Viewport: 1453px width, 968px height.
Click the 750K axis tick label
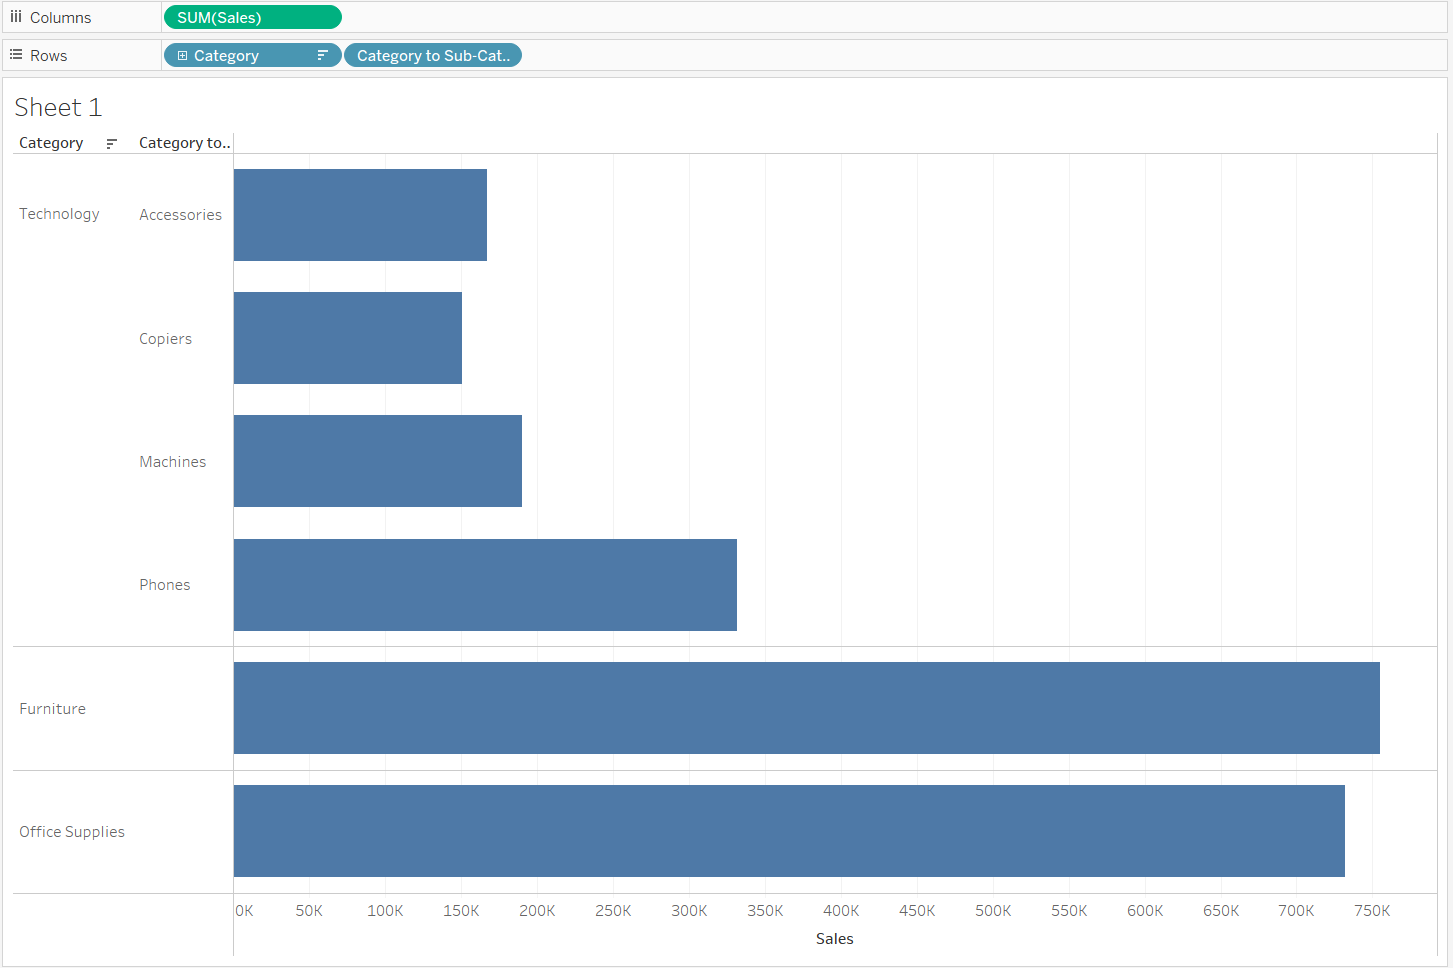(1372, 911)
